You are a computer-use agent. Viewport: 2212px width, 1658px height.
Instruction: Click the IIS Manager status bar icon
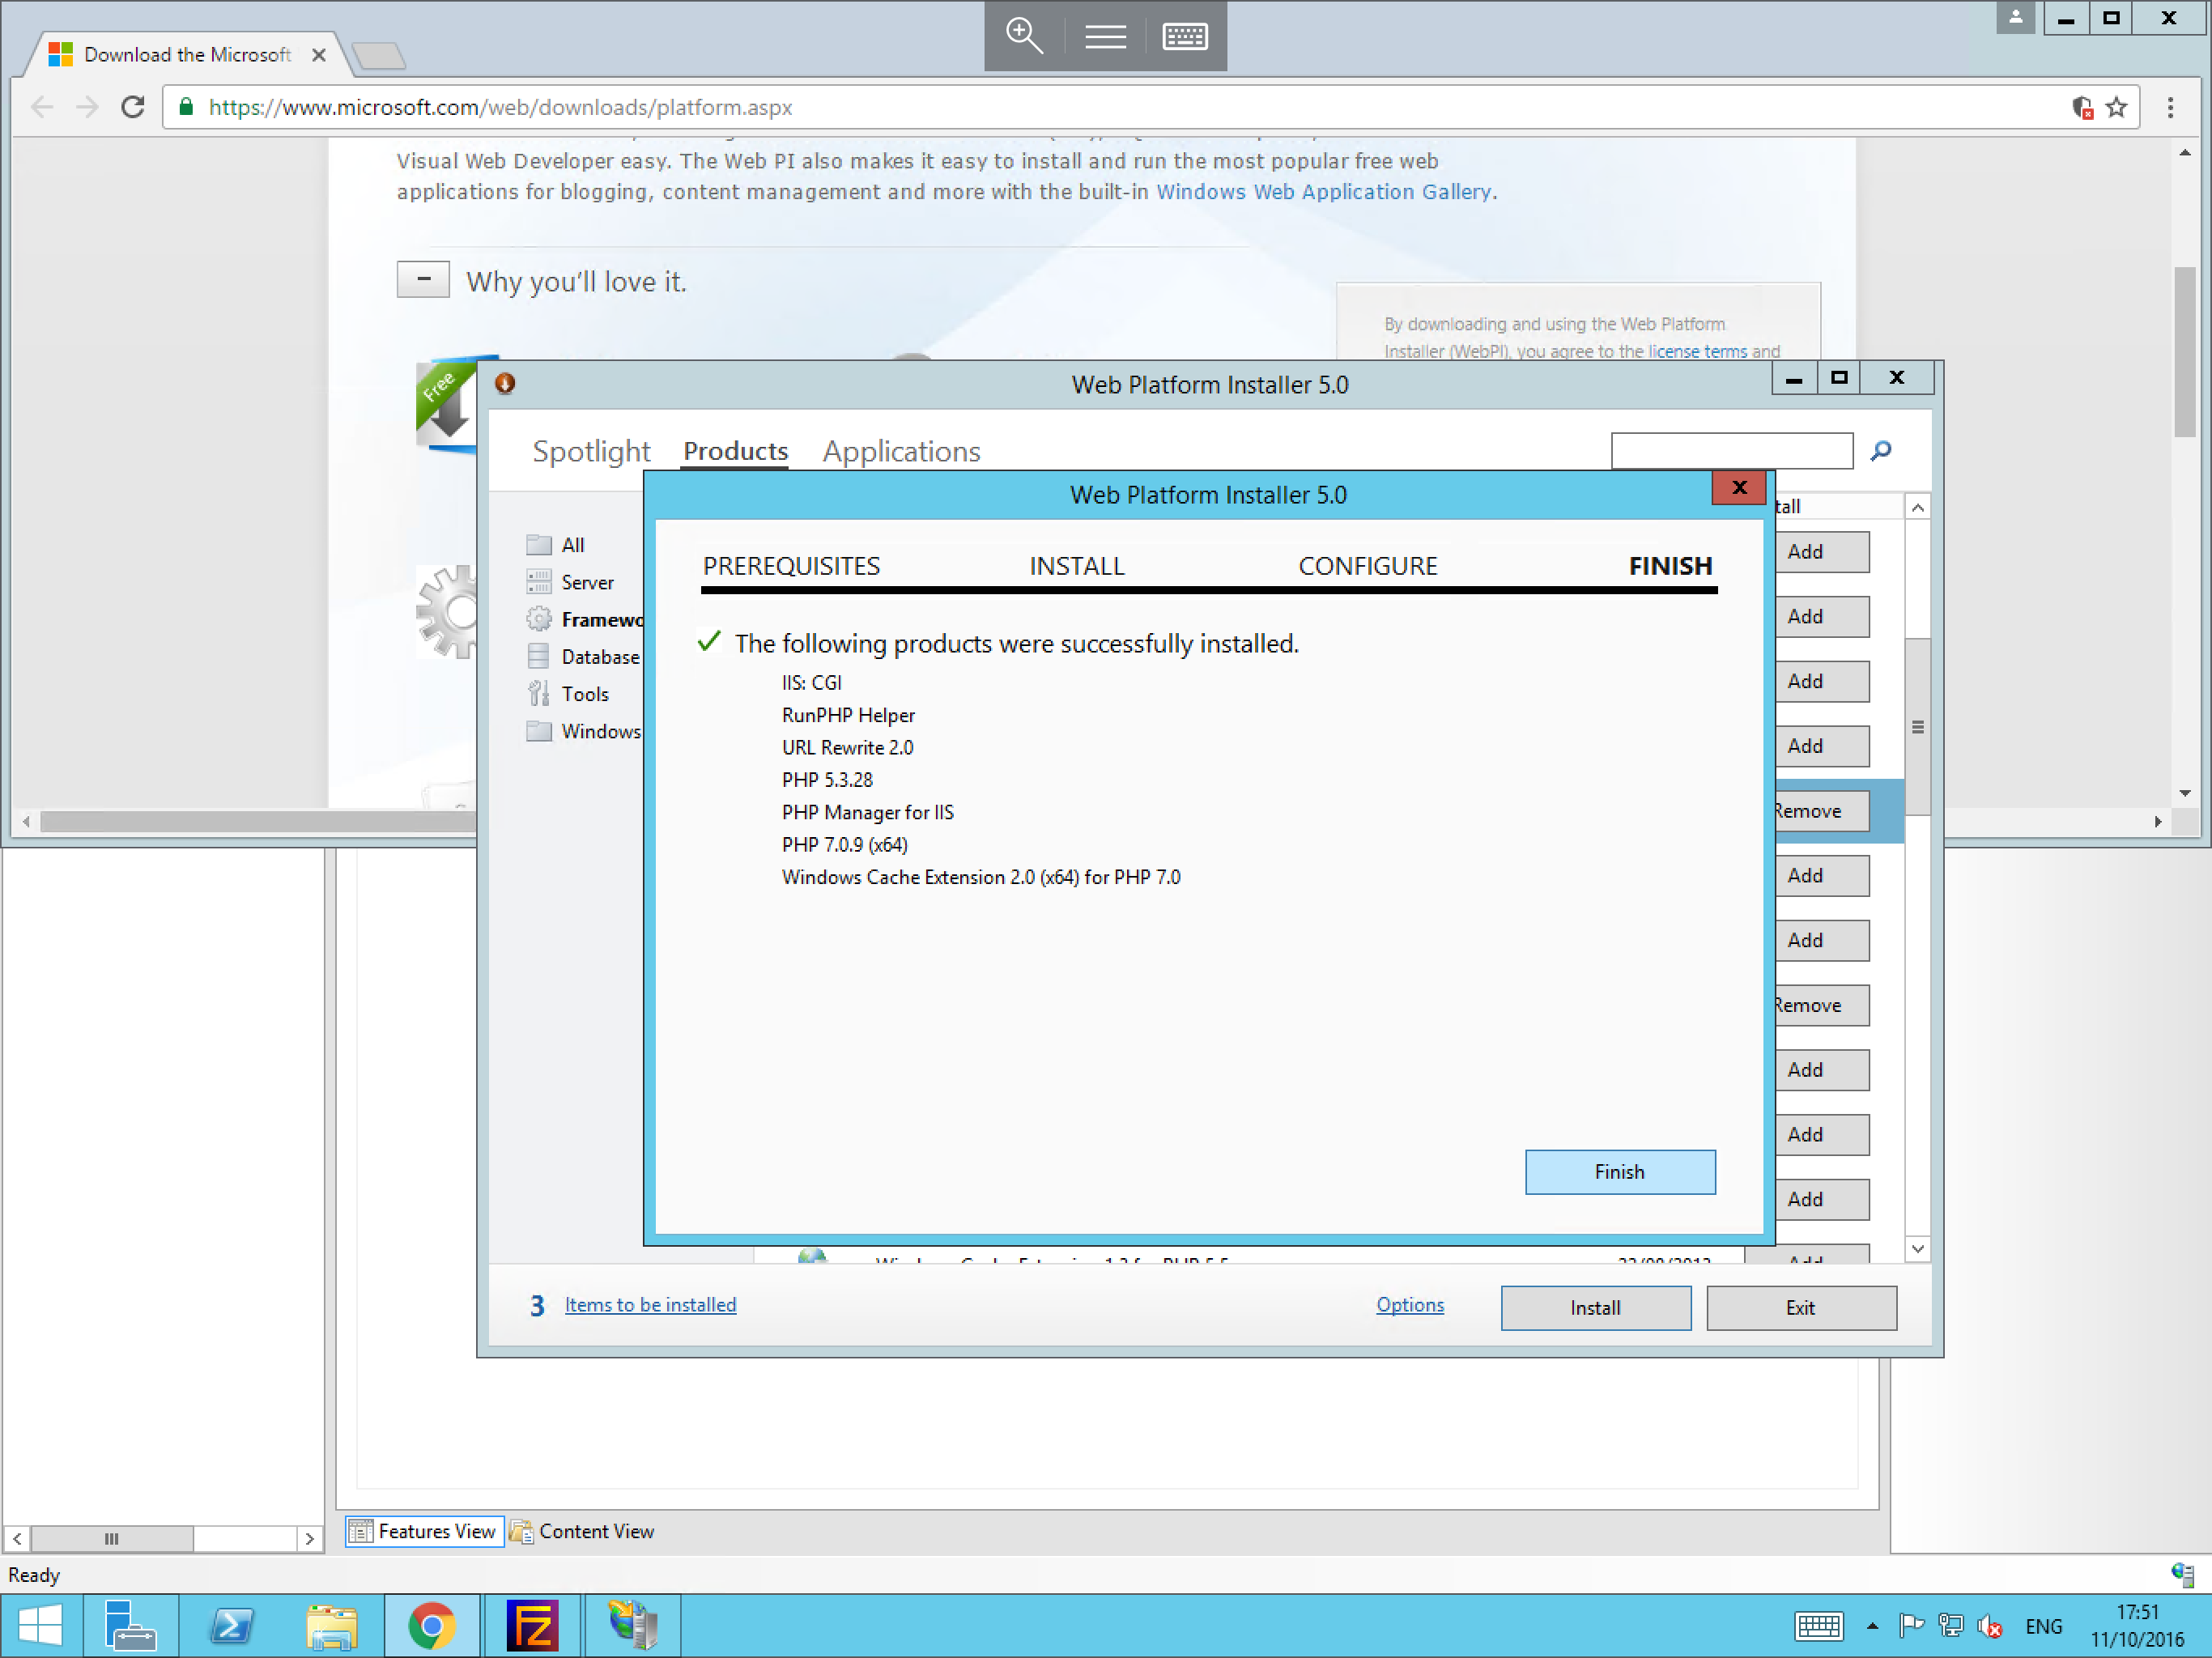(2182, 1574)
